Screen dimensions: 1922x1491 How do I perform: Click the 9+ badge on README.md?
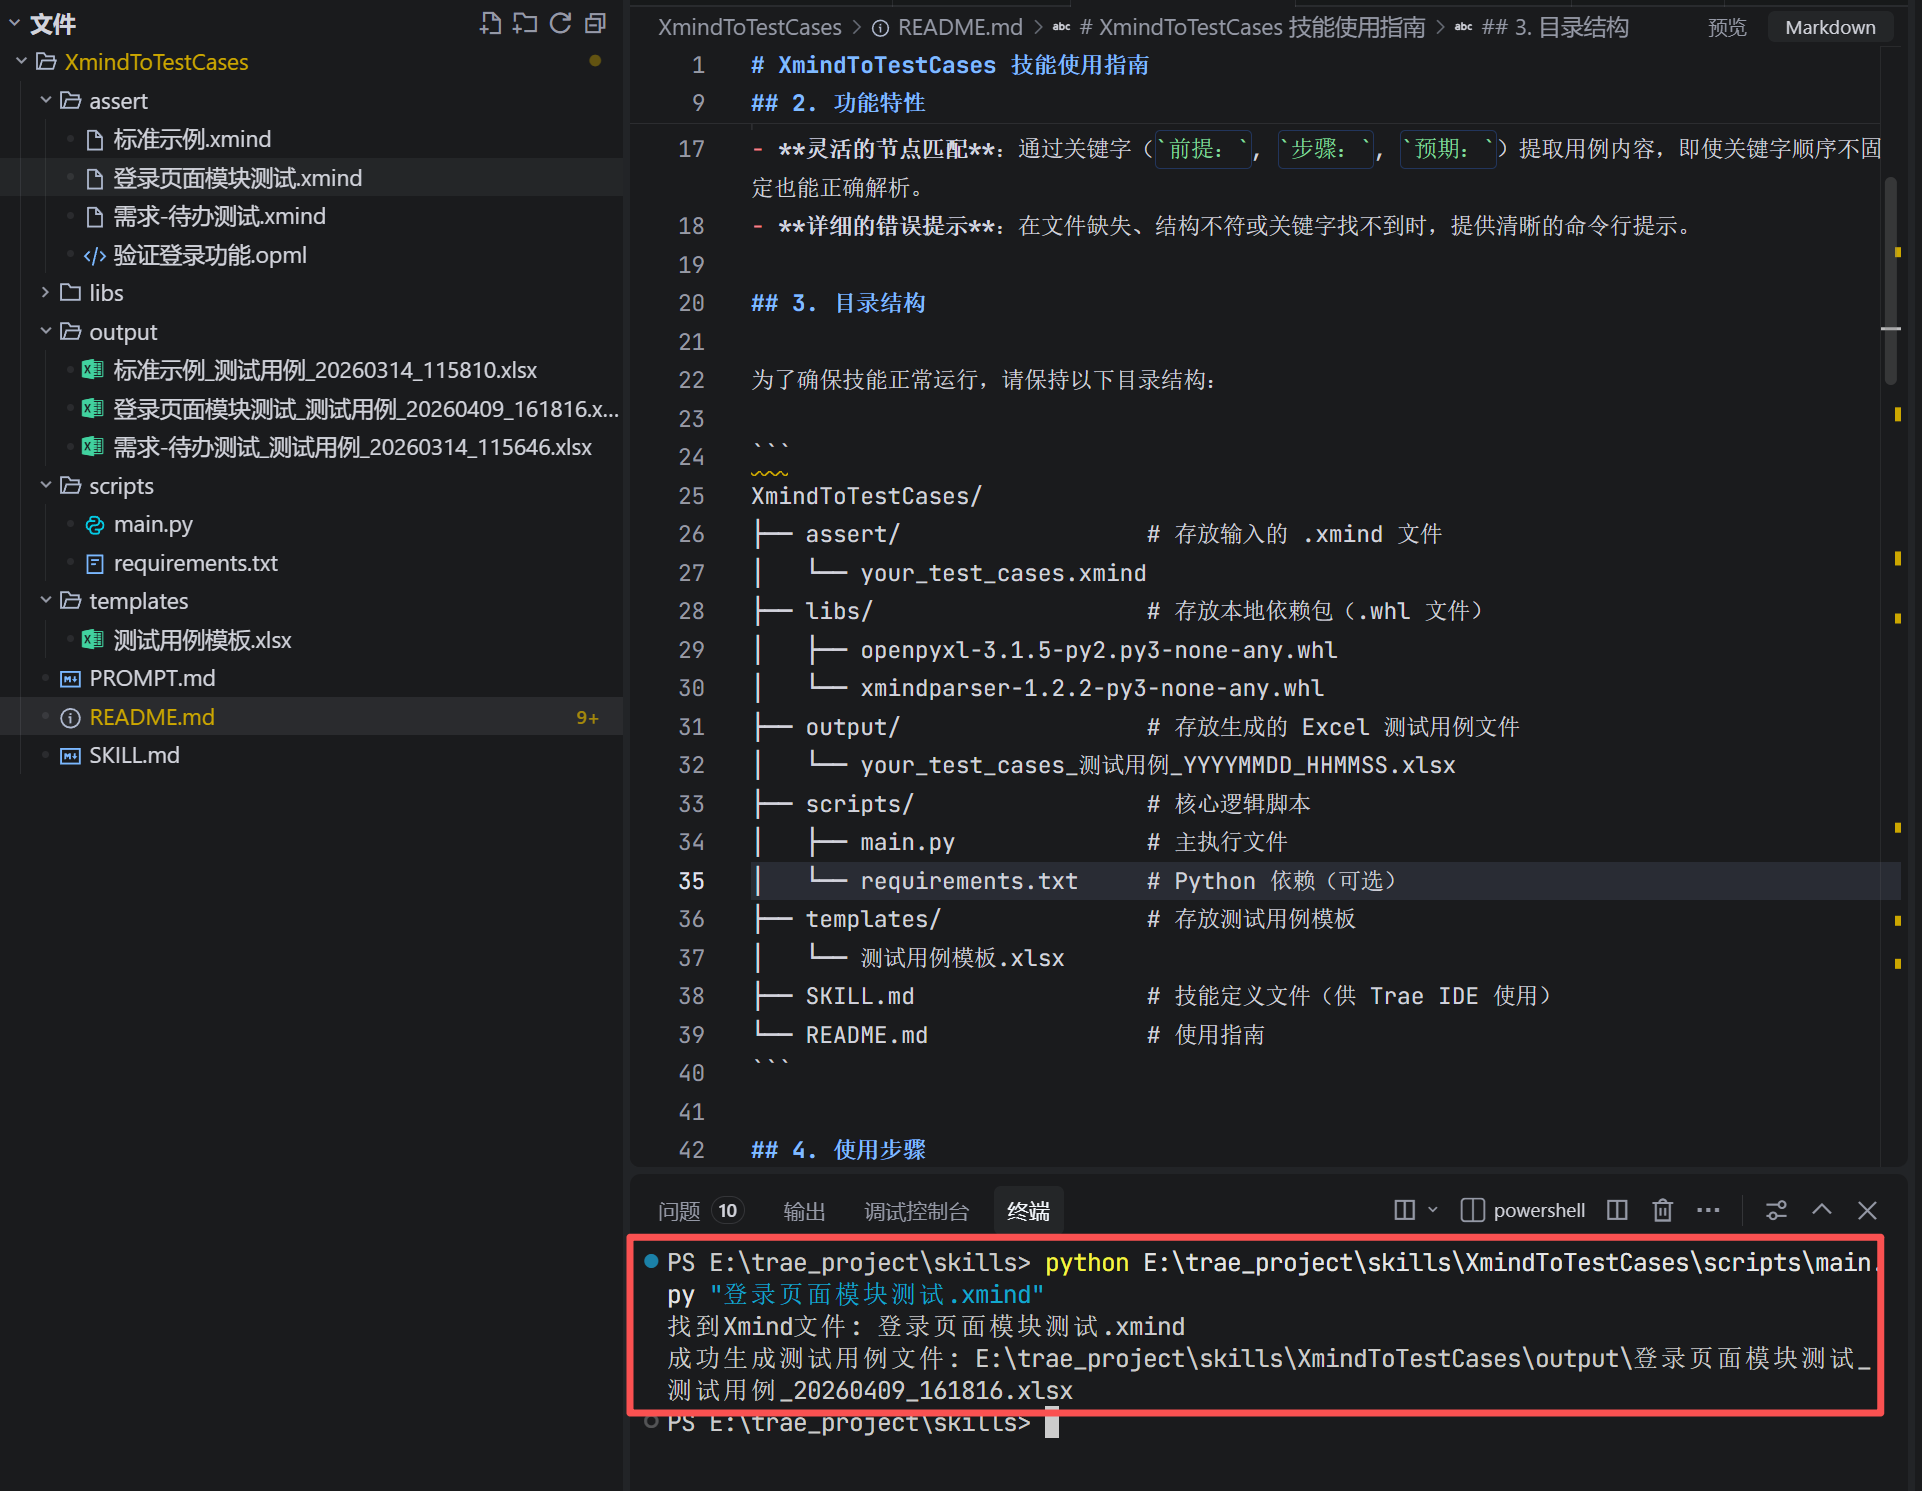(x=587, y=718)
